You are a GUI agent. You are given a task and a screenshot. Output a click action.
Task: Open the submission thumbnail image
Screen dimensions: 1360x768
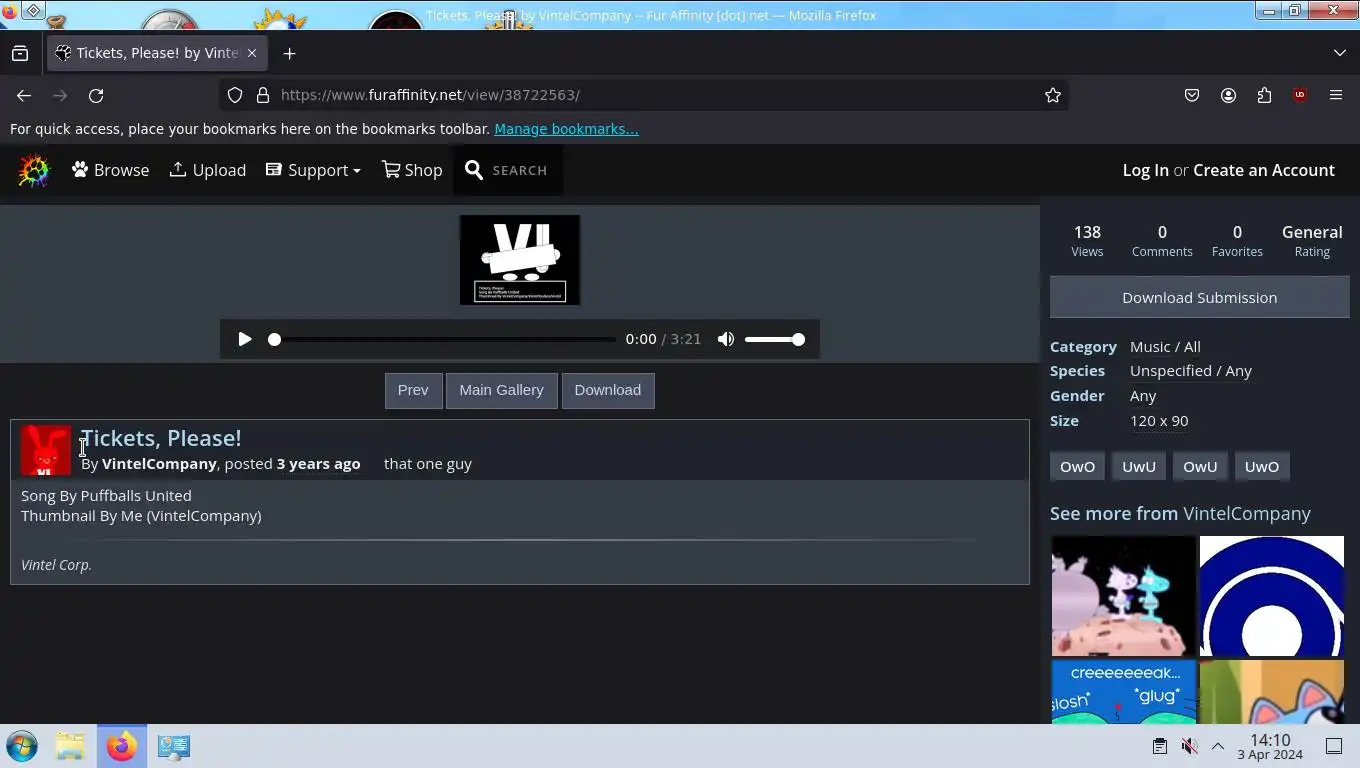click(520, 260)
